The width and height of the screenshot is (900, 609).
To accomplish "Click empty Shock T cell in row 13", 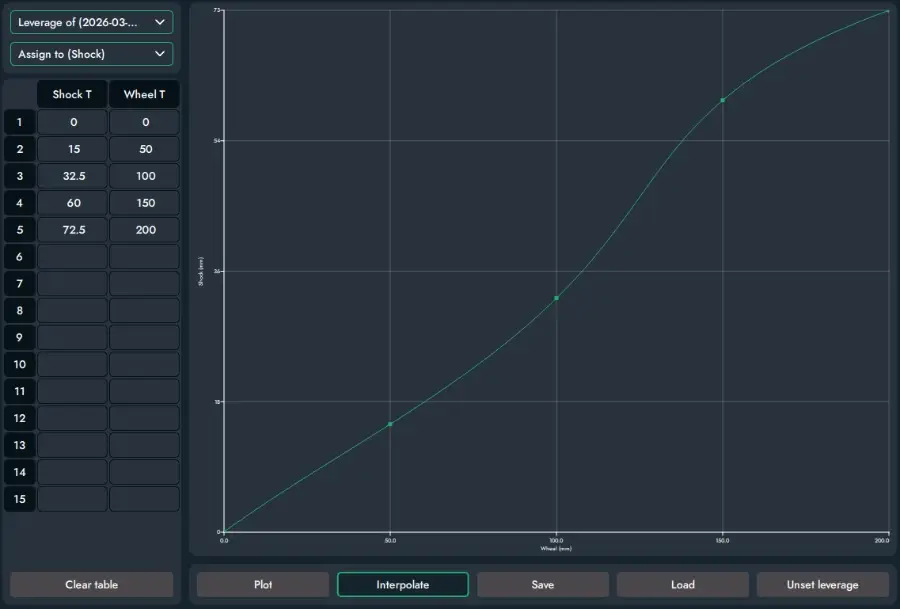I will [72, 445].
